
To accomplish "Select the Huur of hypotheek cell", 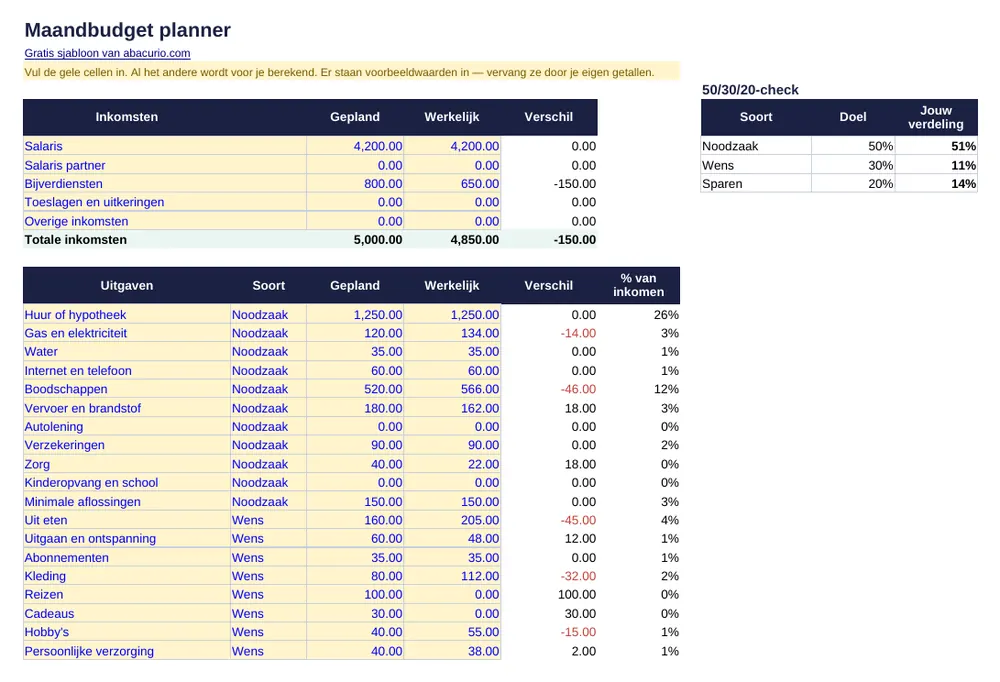I will pyautogui.click(x=127, y=315).
